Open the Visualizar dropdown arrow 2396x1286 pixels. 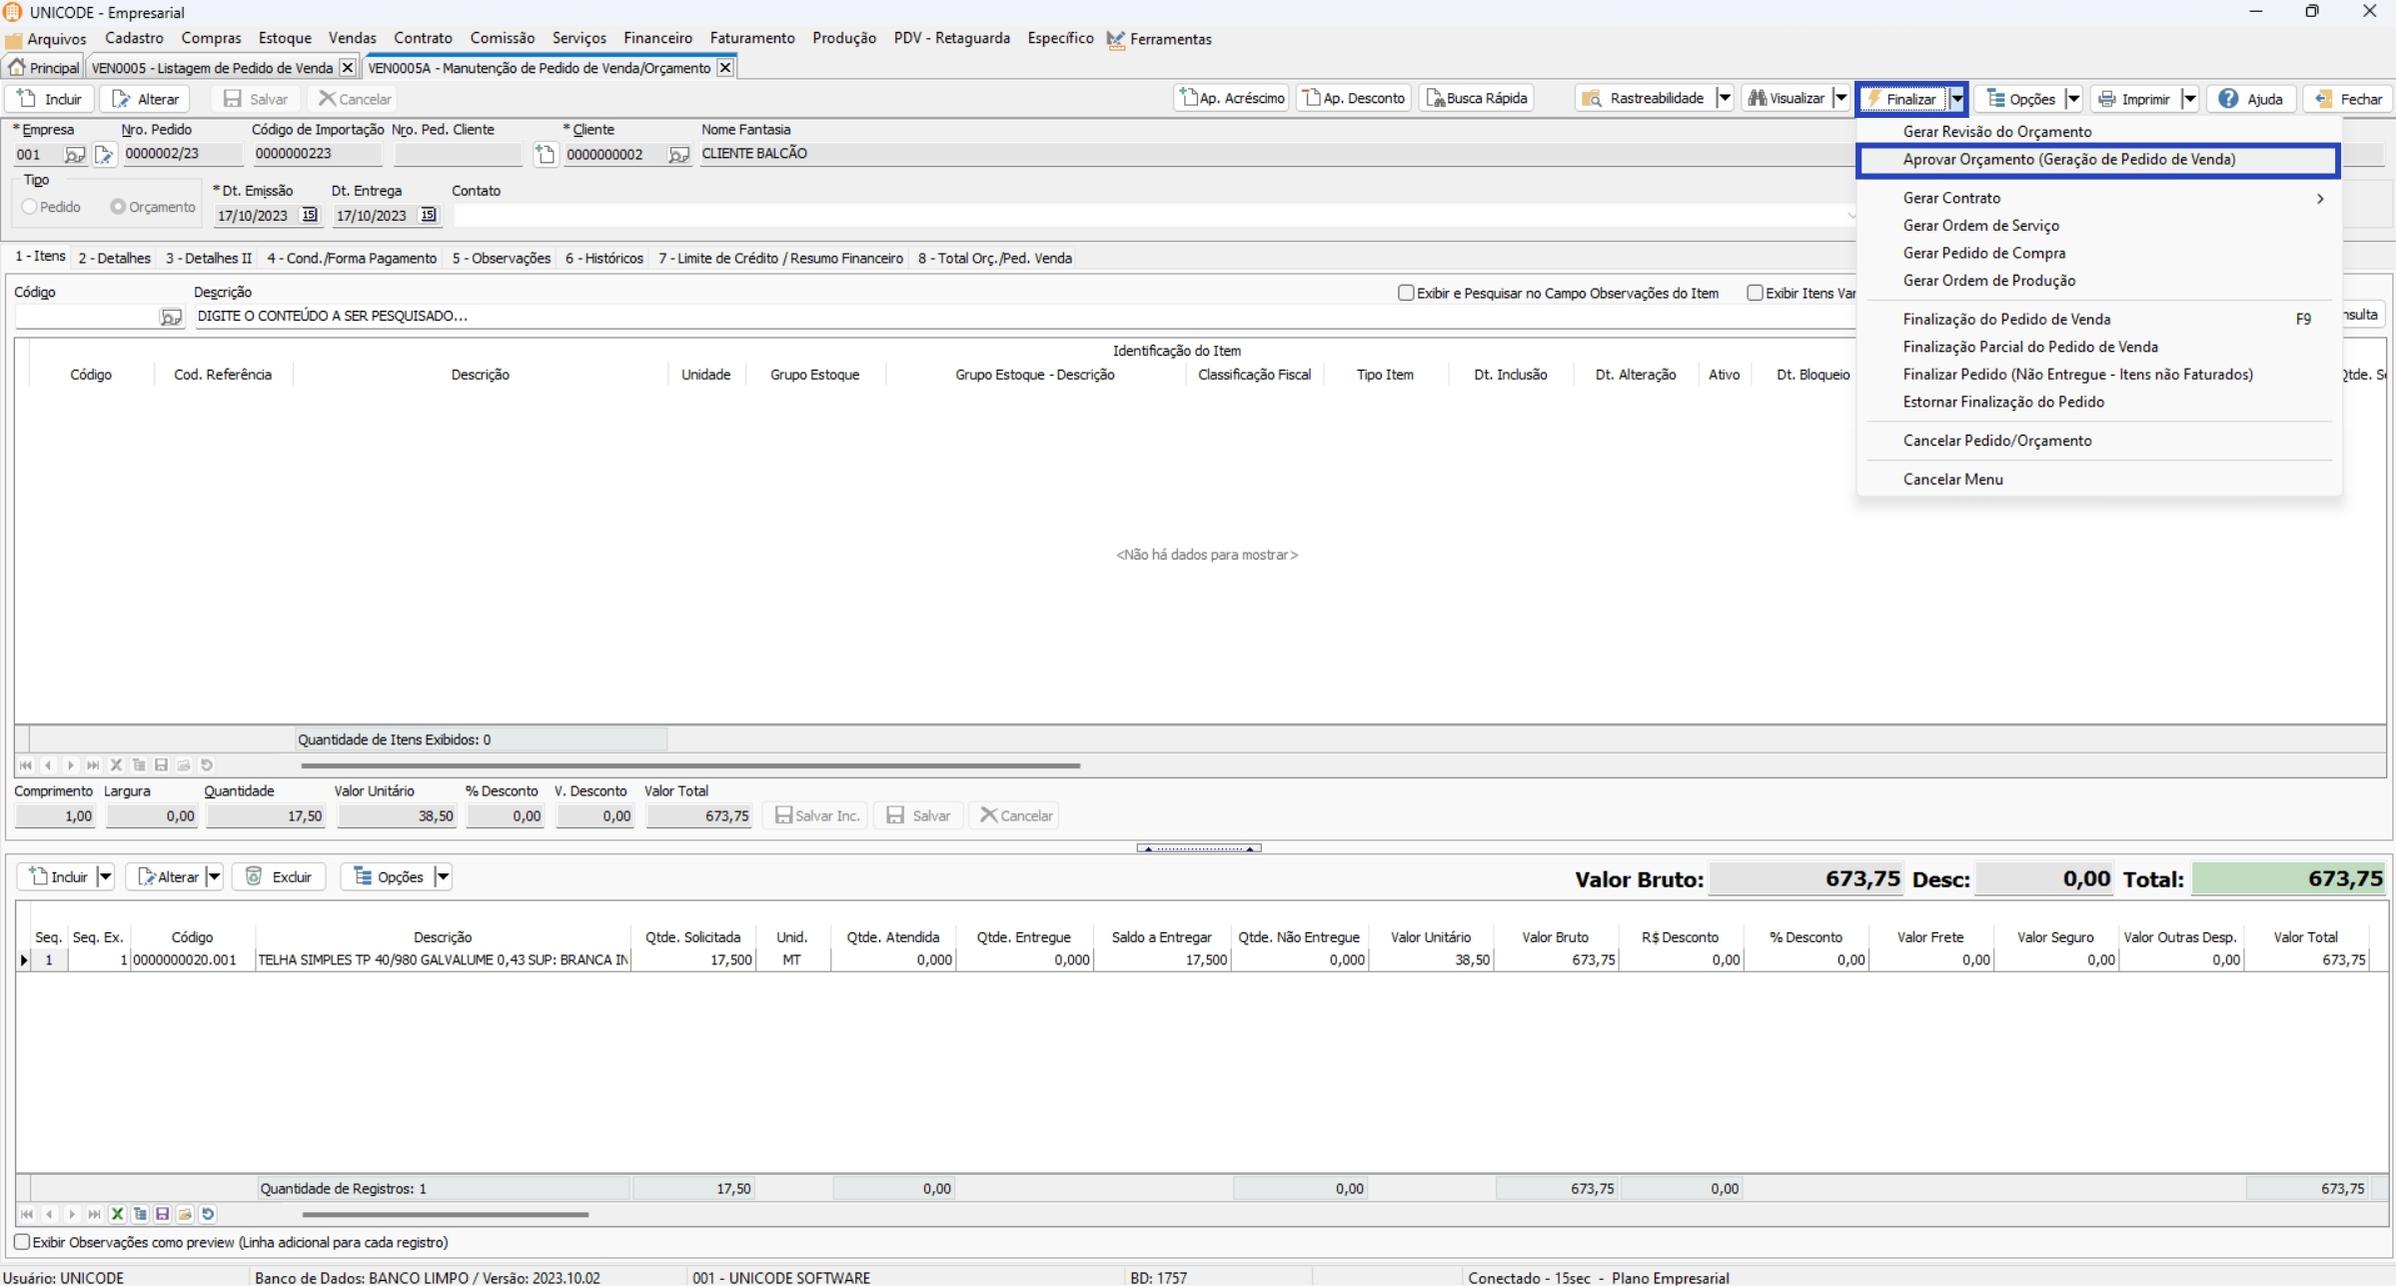coord(1840,98)
